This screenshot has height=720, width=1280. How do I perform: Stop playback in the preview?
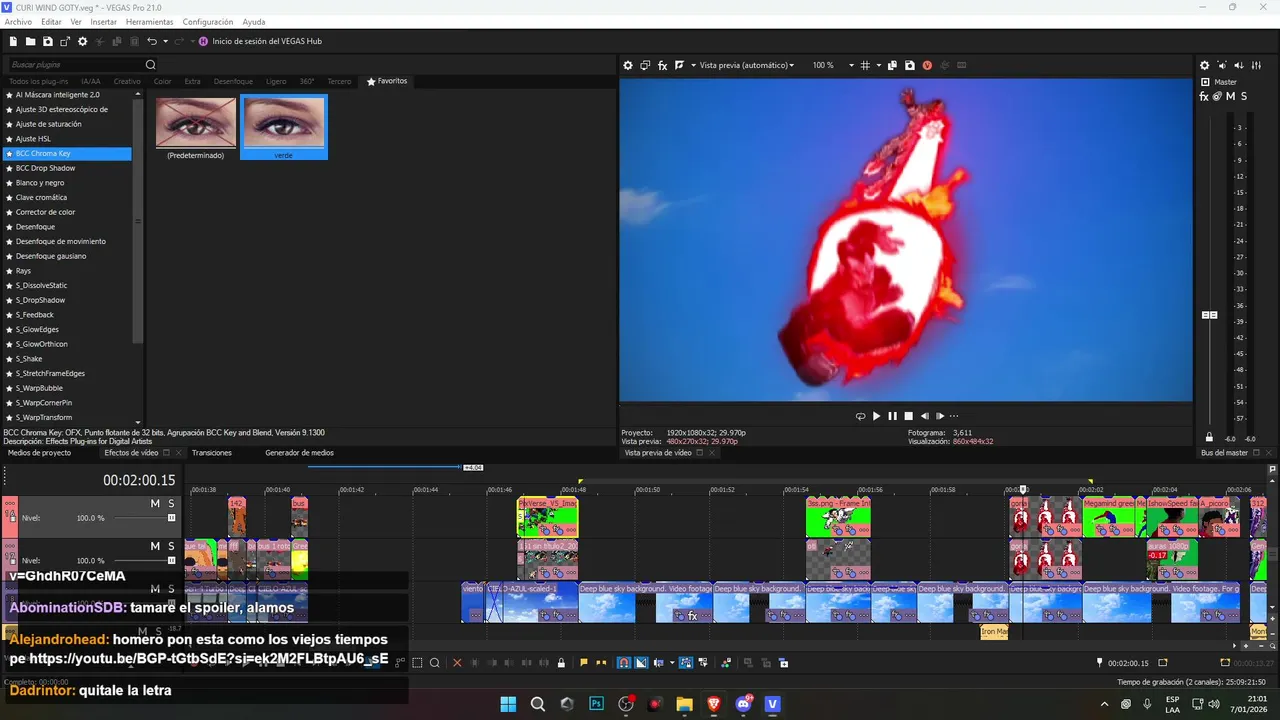point(908,416)
